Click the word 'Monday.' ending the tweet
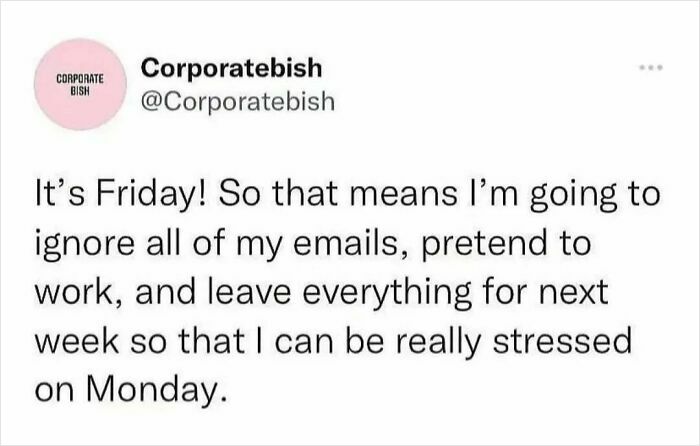Screen dimensions: 700x446 pos(154,390)
